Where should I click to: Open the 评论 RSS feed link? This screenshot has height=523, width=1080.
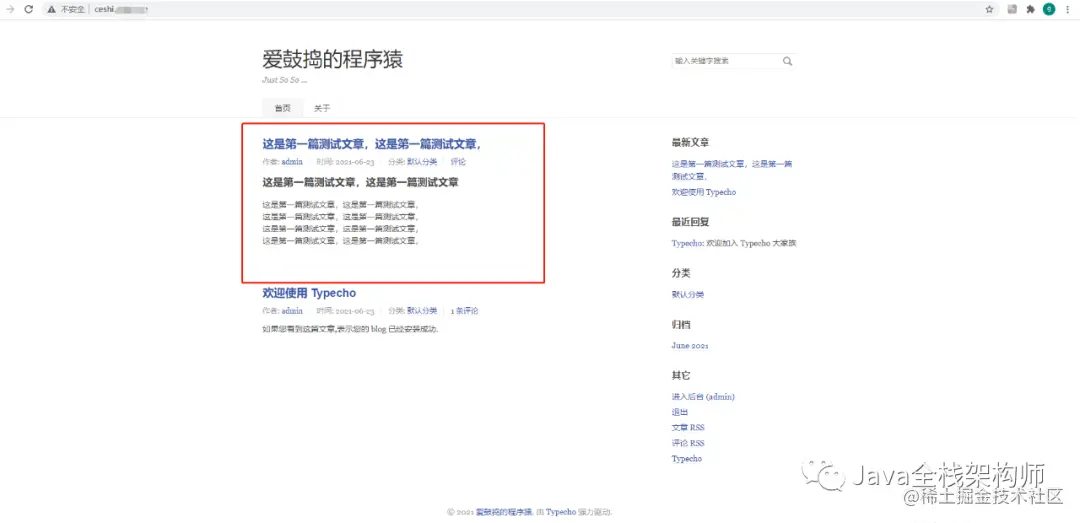click(688, 443)
